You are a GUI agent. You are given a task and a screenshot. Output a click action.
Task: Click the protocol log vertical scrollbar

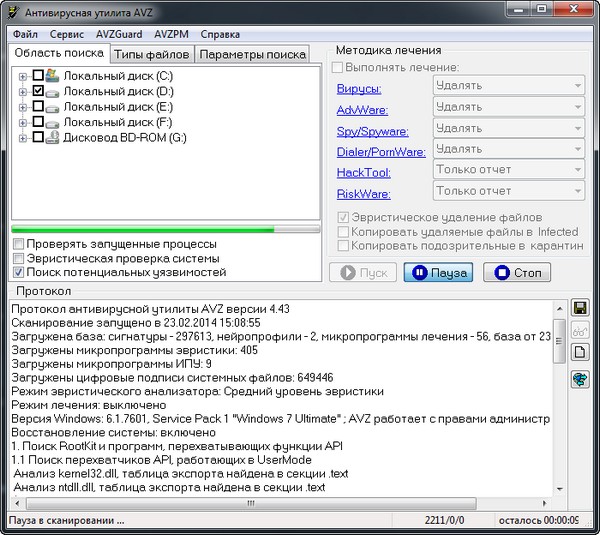(559, 400)
